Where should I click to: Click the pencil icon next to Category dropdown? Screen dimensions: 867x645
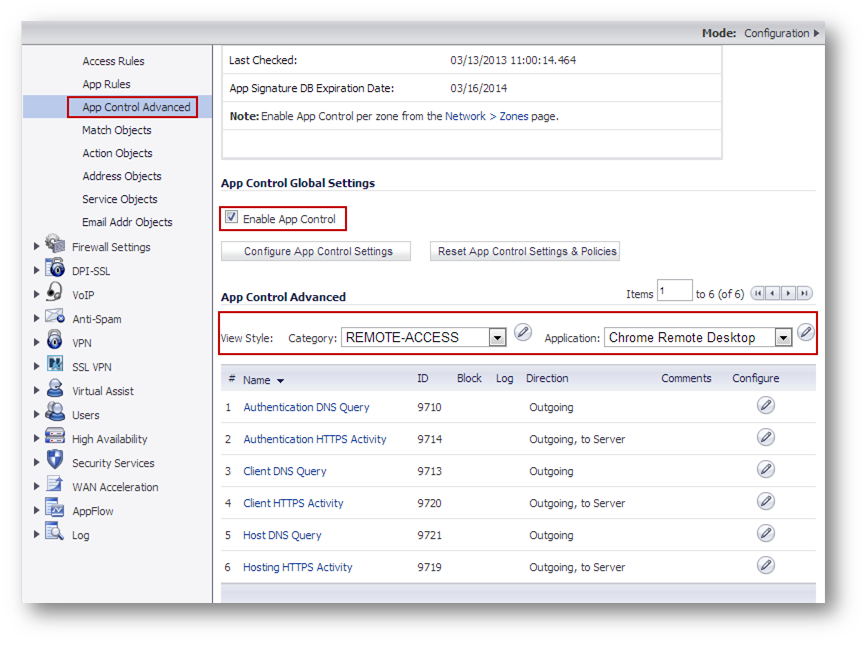pos(522,333)
